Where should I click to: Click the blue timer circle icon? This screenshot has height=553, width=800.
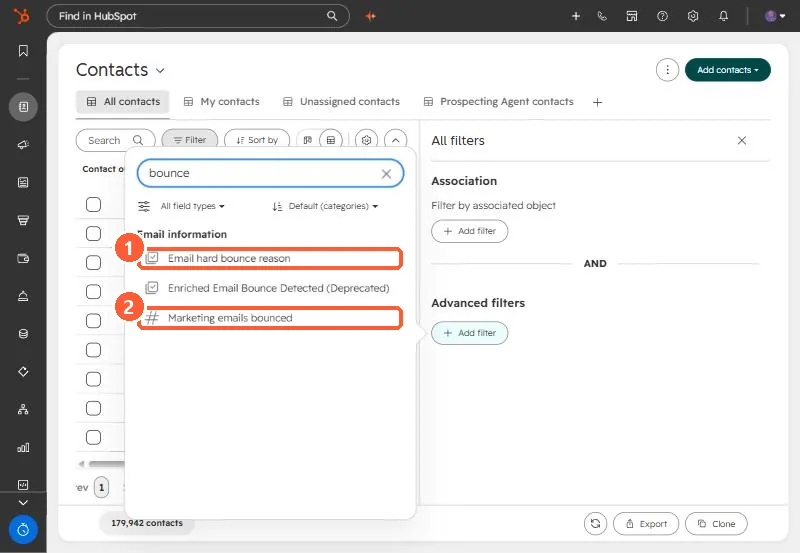(x=23, y=530)
